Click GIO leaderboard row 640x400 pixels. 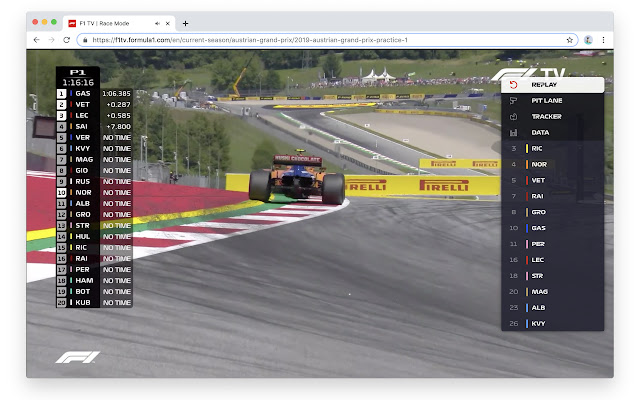click(94, 171)
